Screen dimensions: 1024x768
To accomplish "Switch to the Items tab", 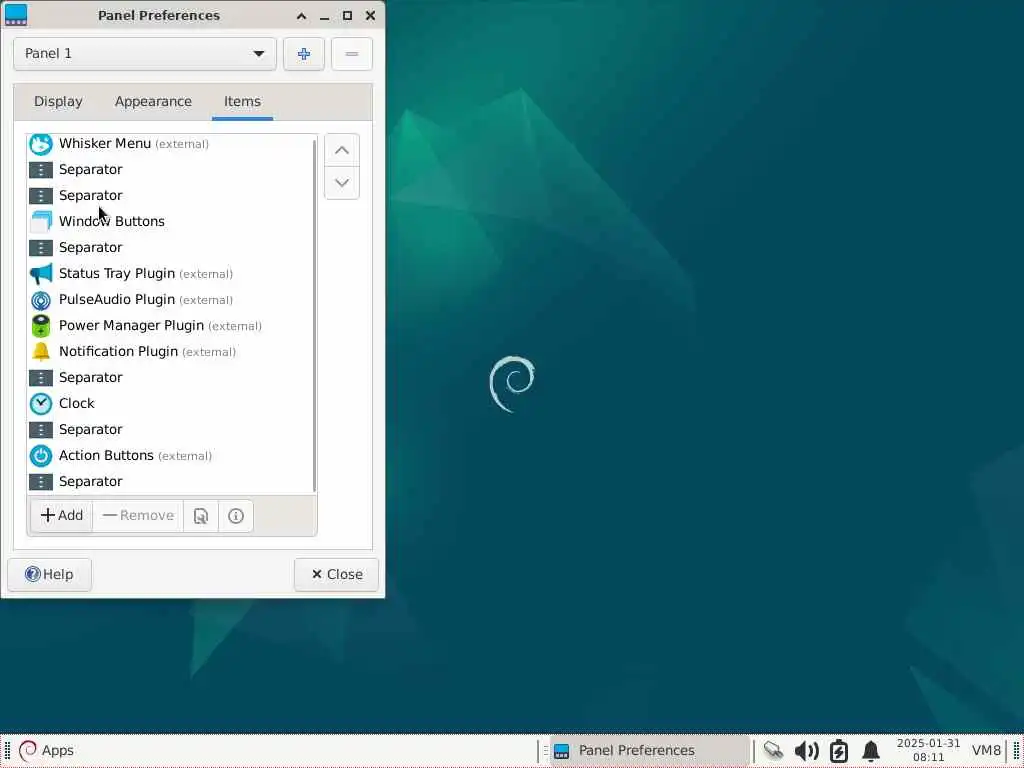I will [242, 101].
